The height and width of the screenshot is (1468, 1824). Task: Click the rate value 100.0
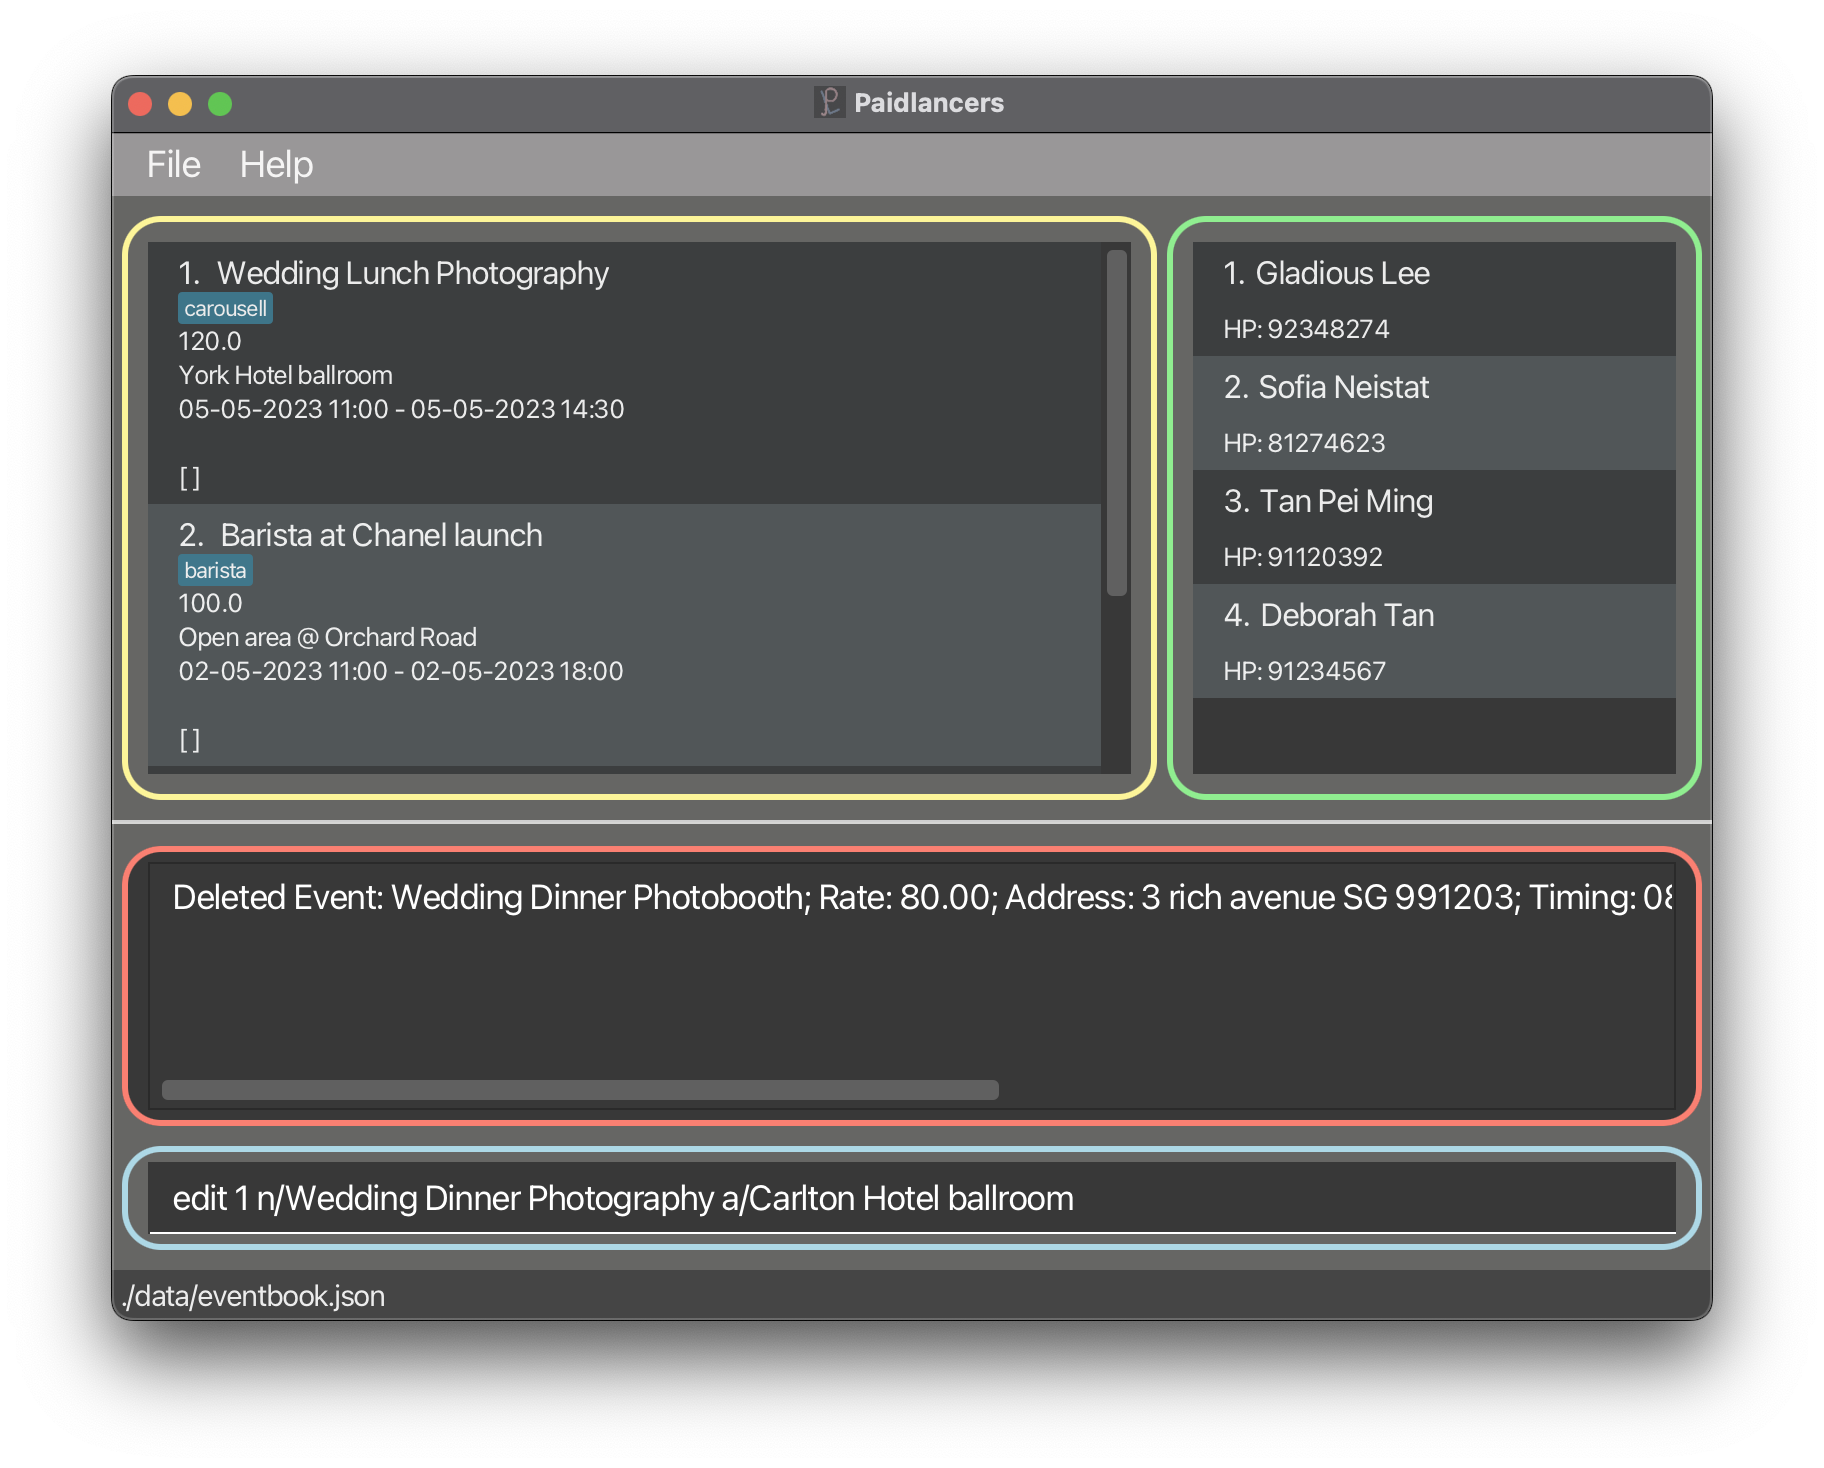(x=210, y=603)
